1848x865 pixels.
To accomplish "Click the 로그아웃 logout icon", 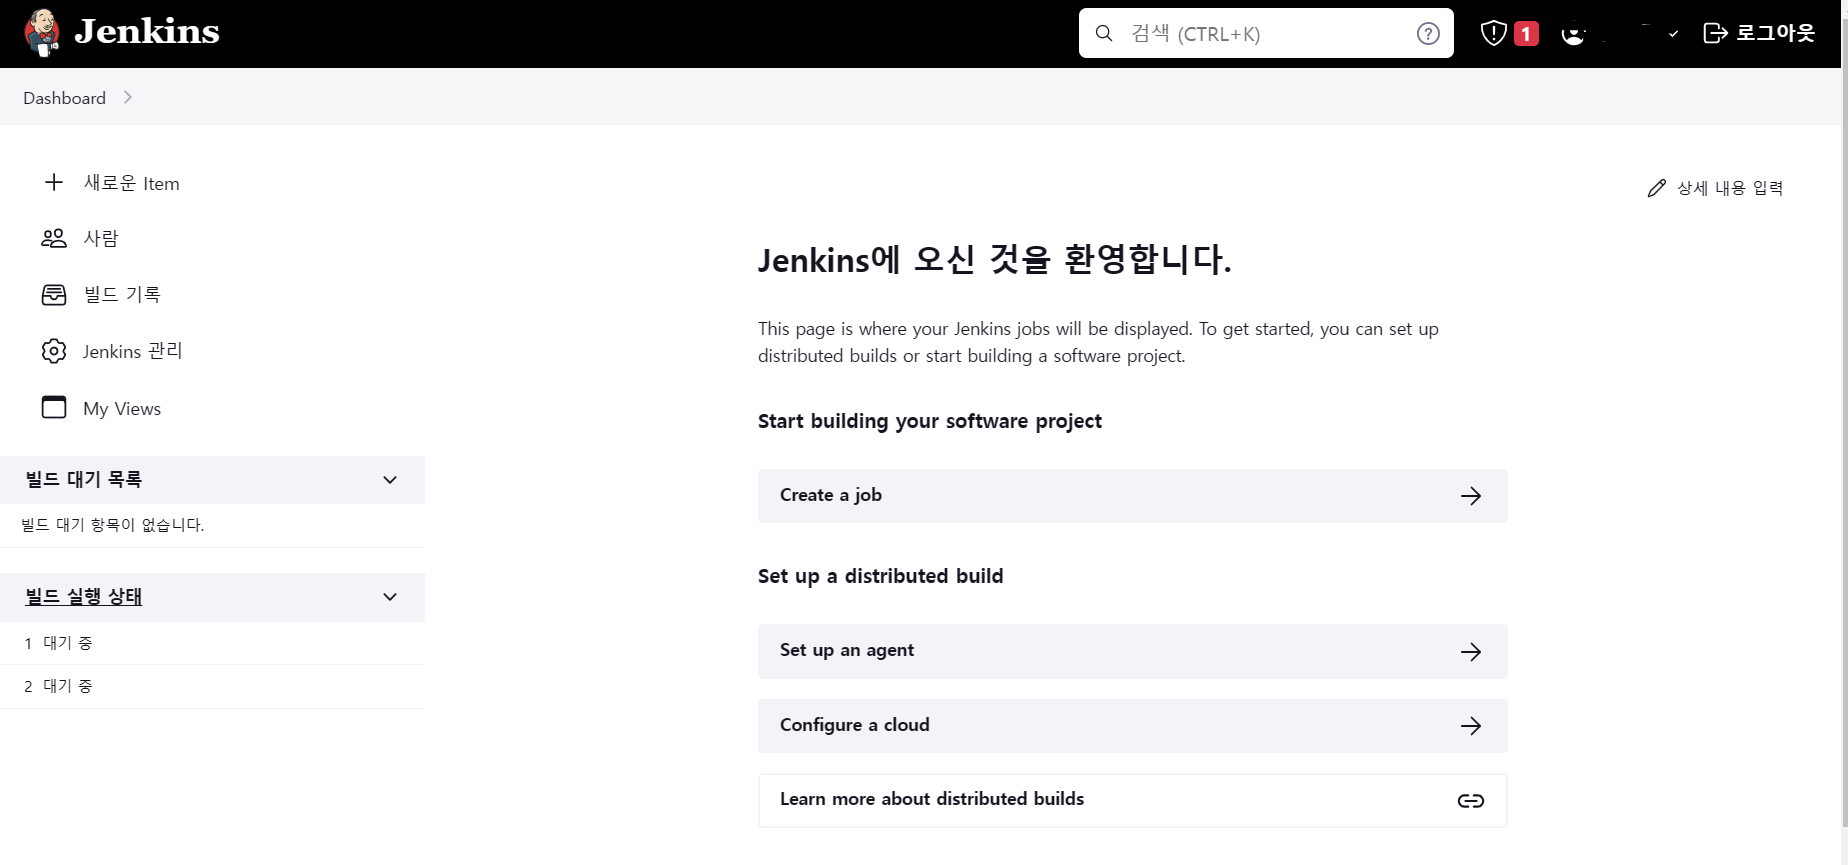I will click(x=1715, y=33).
